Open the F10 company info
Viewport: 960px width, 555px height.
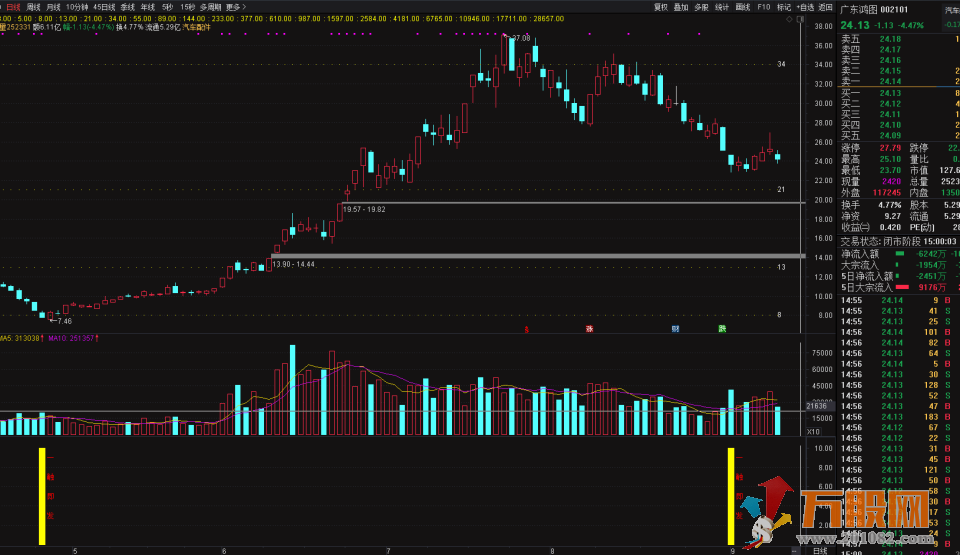pos(763,7)
